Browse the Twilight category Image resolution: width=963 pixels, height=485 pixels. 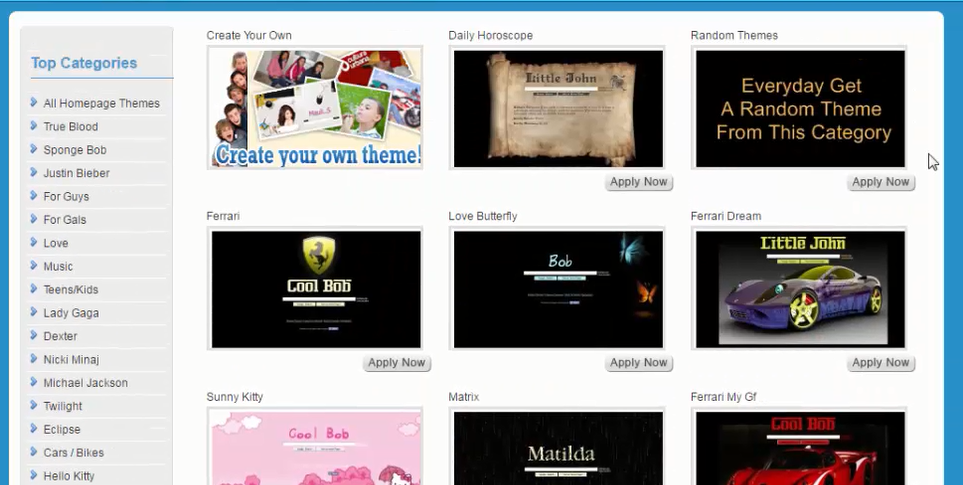(63, 406)
